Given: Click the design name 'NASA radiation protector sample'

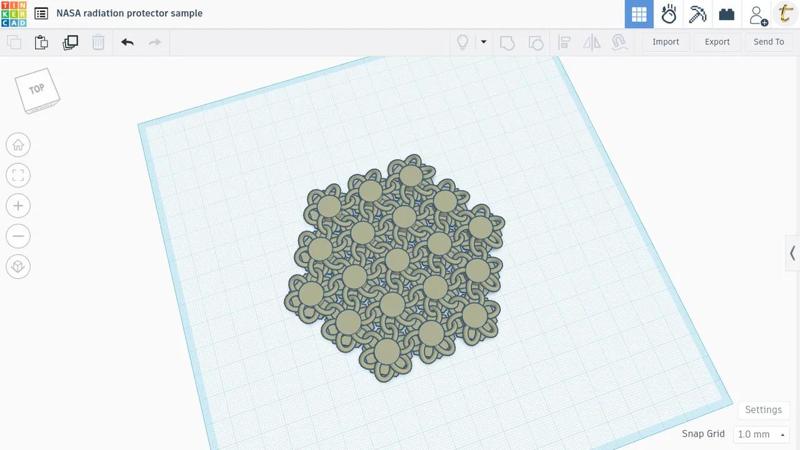Looking at the screenshot, I should pyautogui.click(x=129, y=13).
